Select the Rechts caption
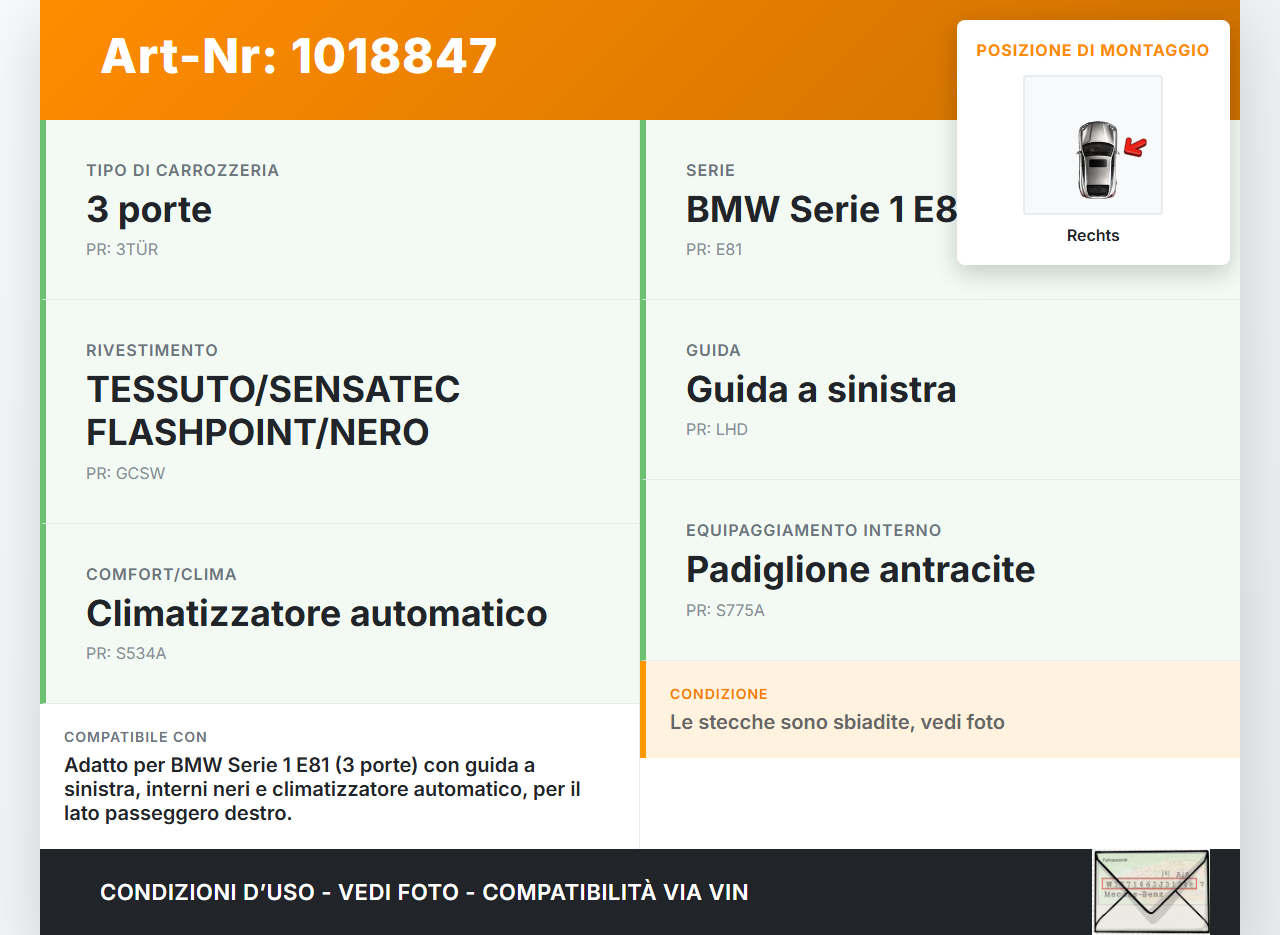1280x935 pixels. [x=1093, y=236]
